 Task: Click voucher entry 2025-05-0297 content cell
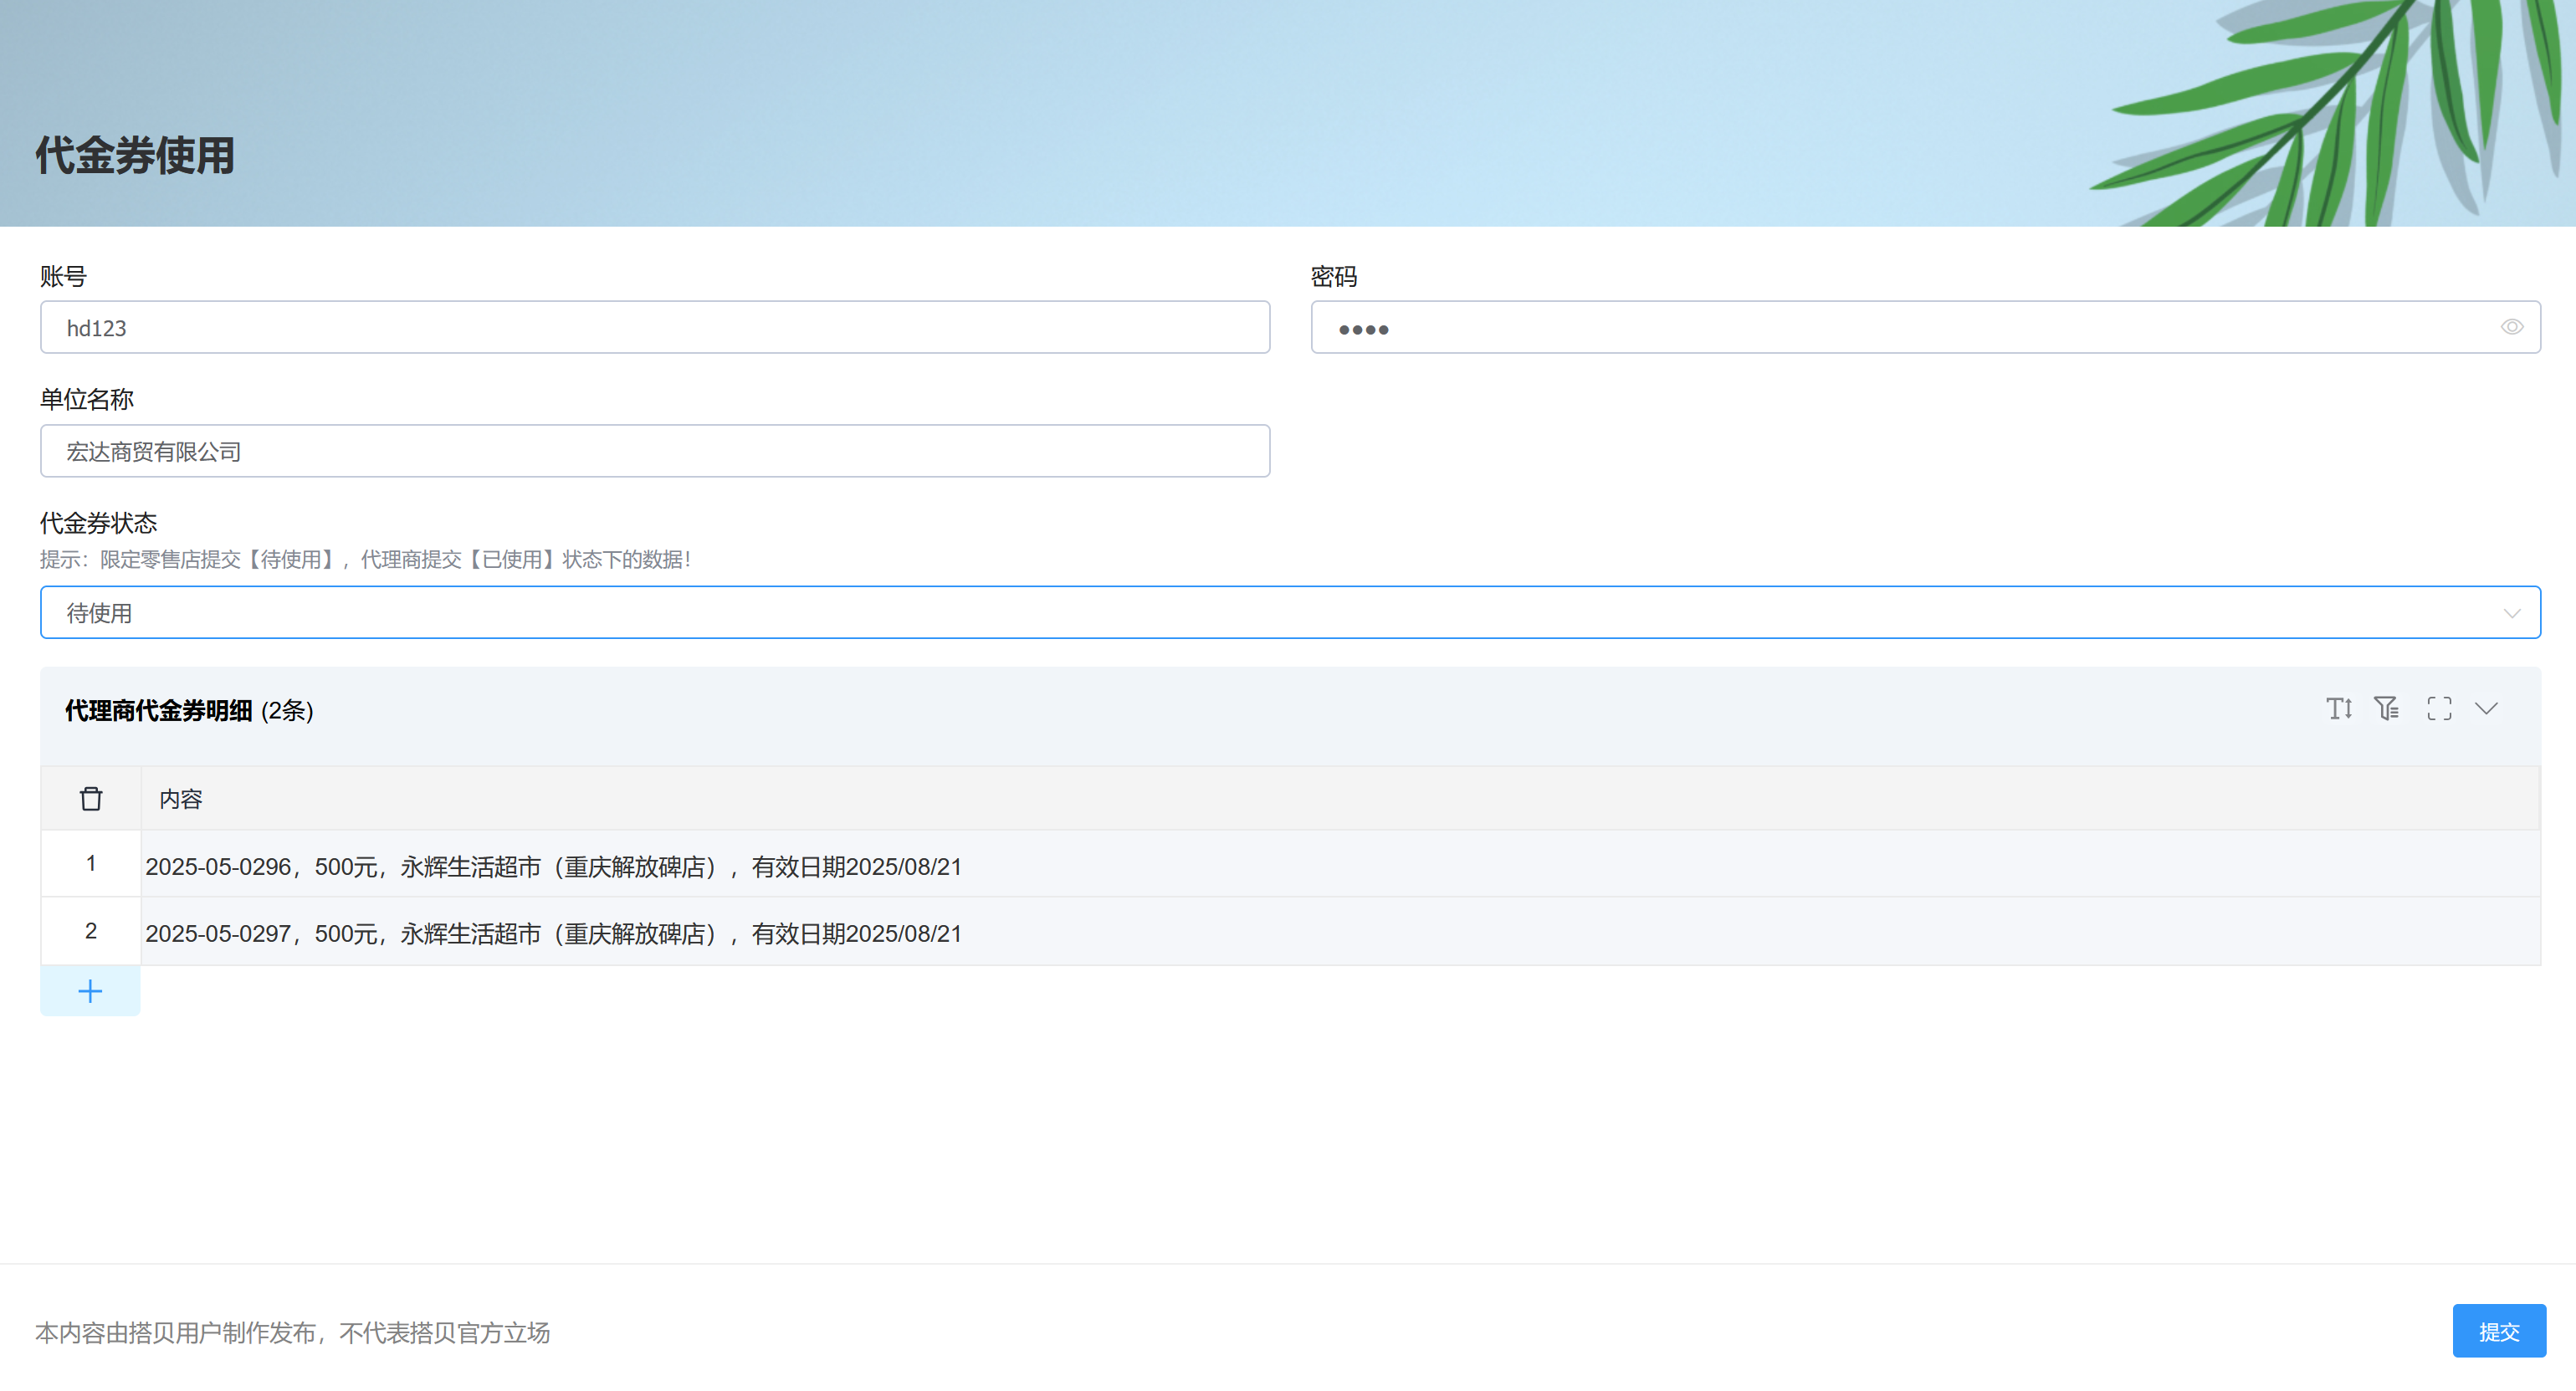[x=553, y=933]
